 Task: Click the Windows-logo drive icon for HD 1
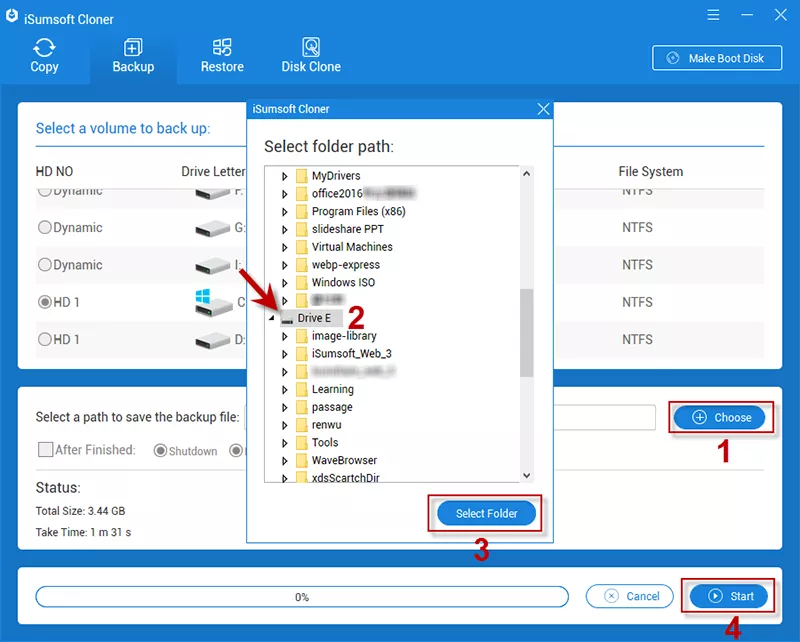click(213, 301)
